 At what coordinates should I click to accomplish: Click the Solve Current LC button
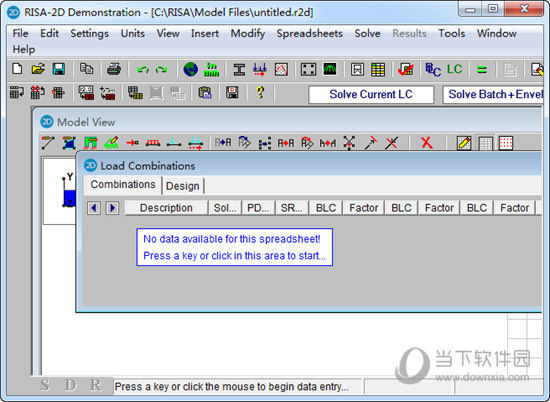pyautogui.click(x=371, y=94)
